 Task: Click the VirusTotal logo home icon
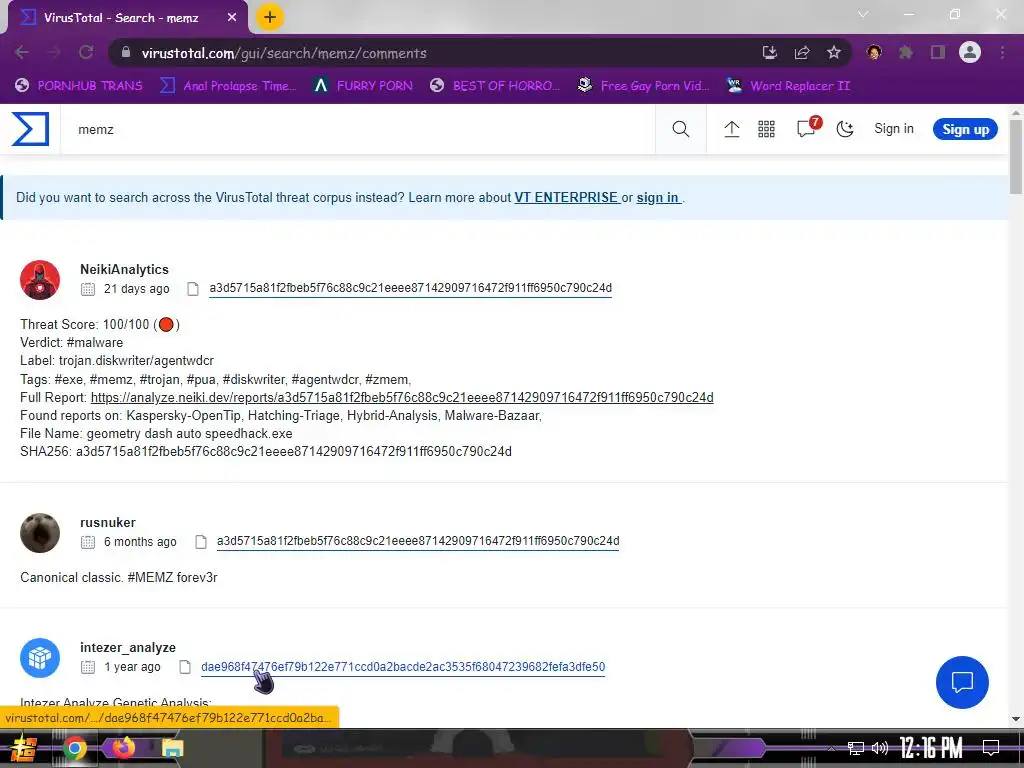point(30,129)
